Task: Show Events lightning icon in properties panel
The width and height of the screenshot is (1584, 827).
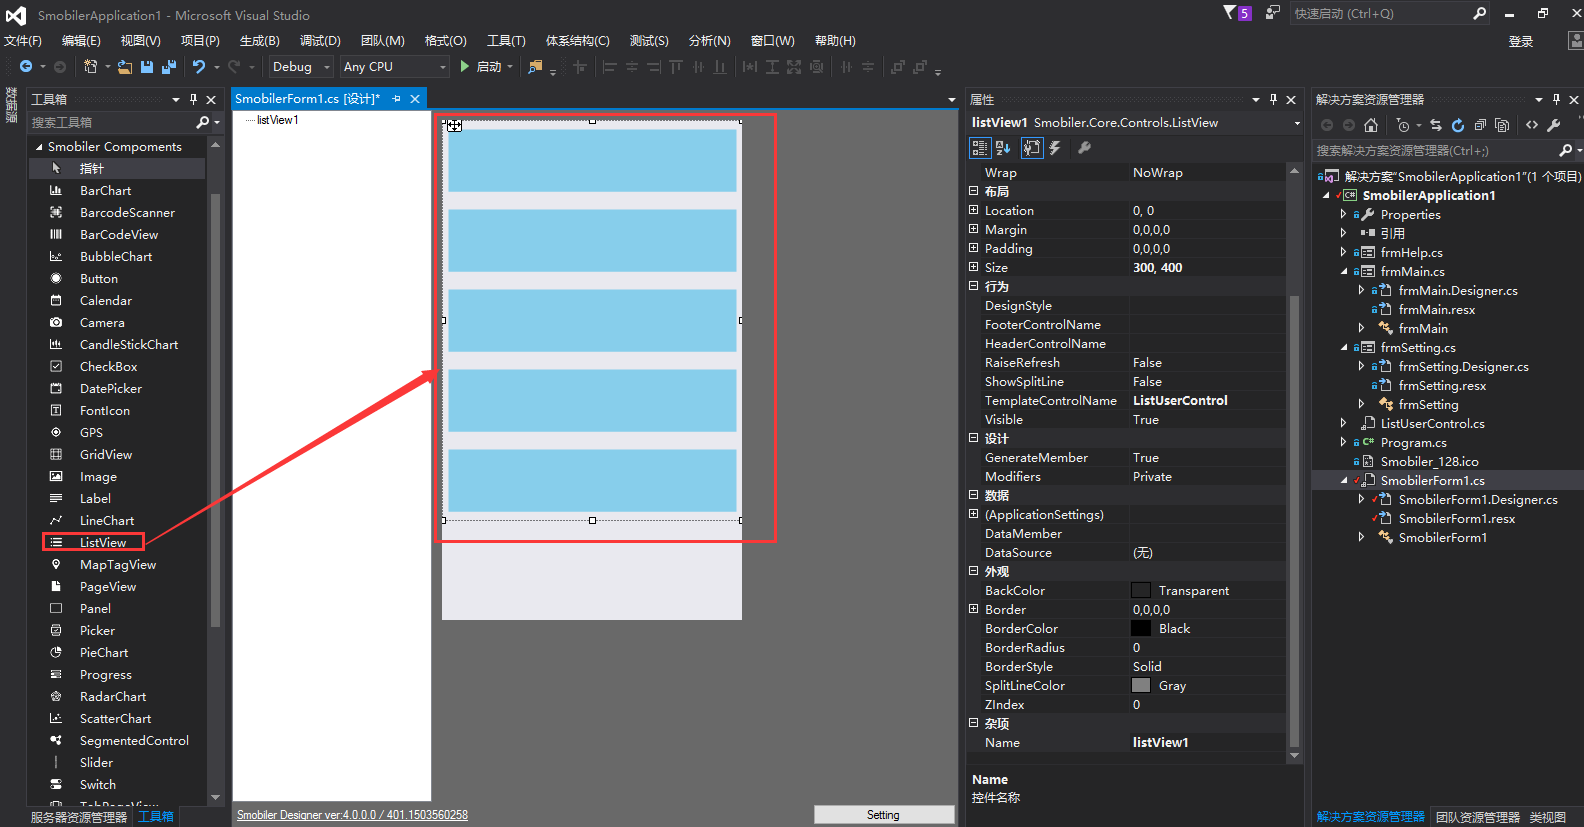Action: (1055, 148)
